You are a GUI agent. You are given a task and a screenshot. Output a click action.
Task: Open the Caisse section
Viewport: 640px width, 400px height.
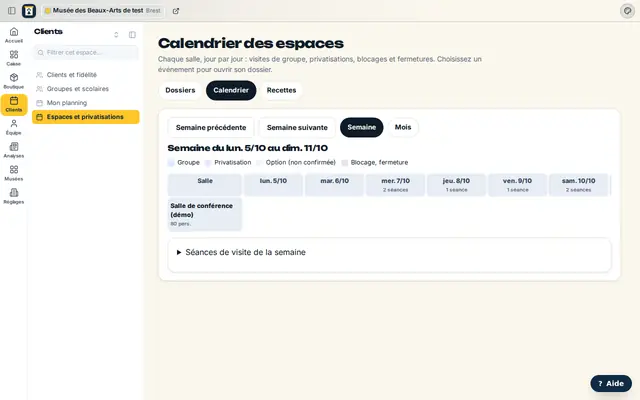pyautogui.click(x=14, y=58)
